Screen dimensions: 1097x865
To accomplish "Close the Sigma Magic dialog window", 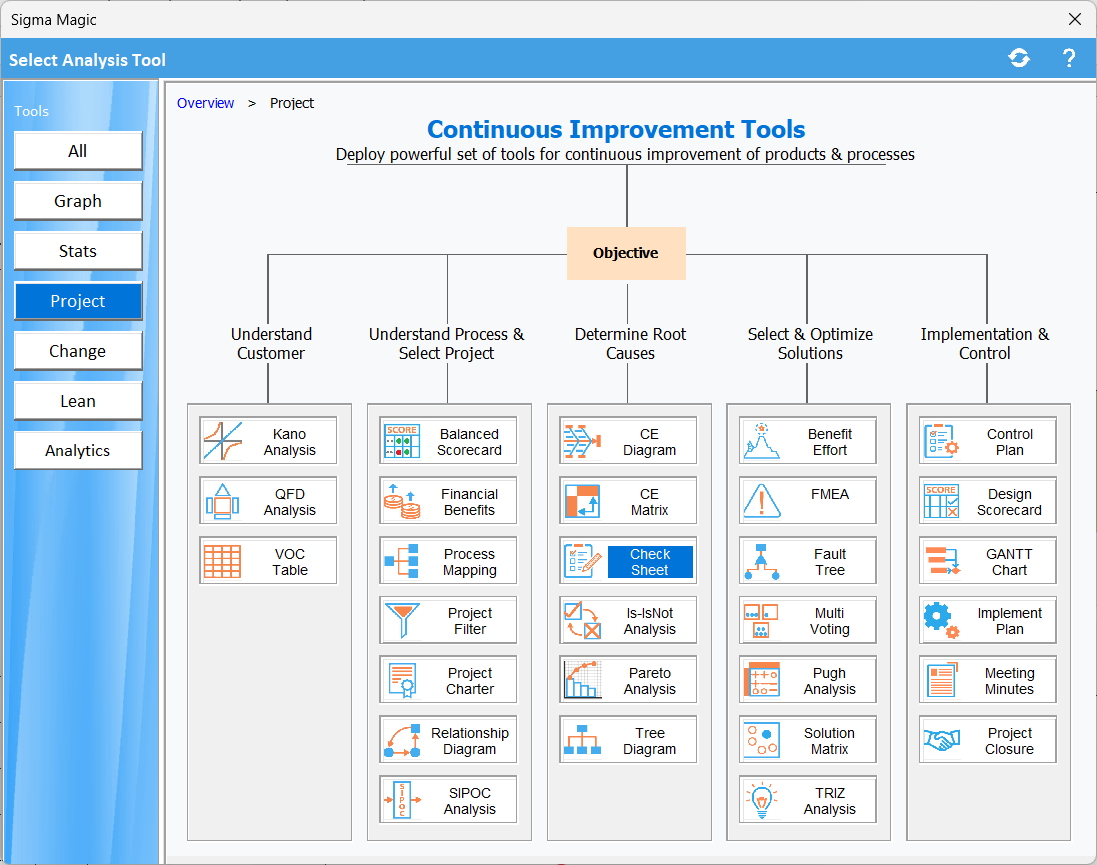I will (x=1075, y=19).
